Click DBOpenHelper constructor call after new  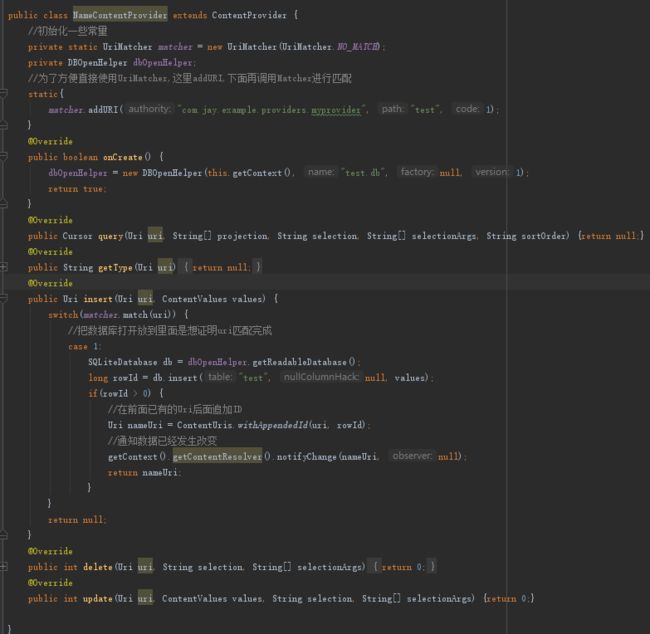(x=172, y=173)
